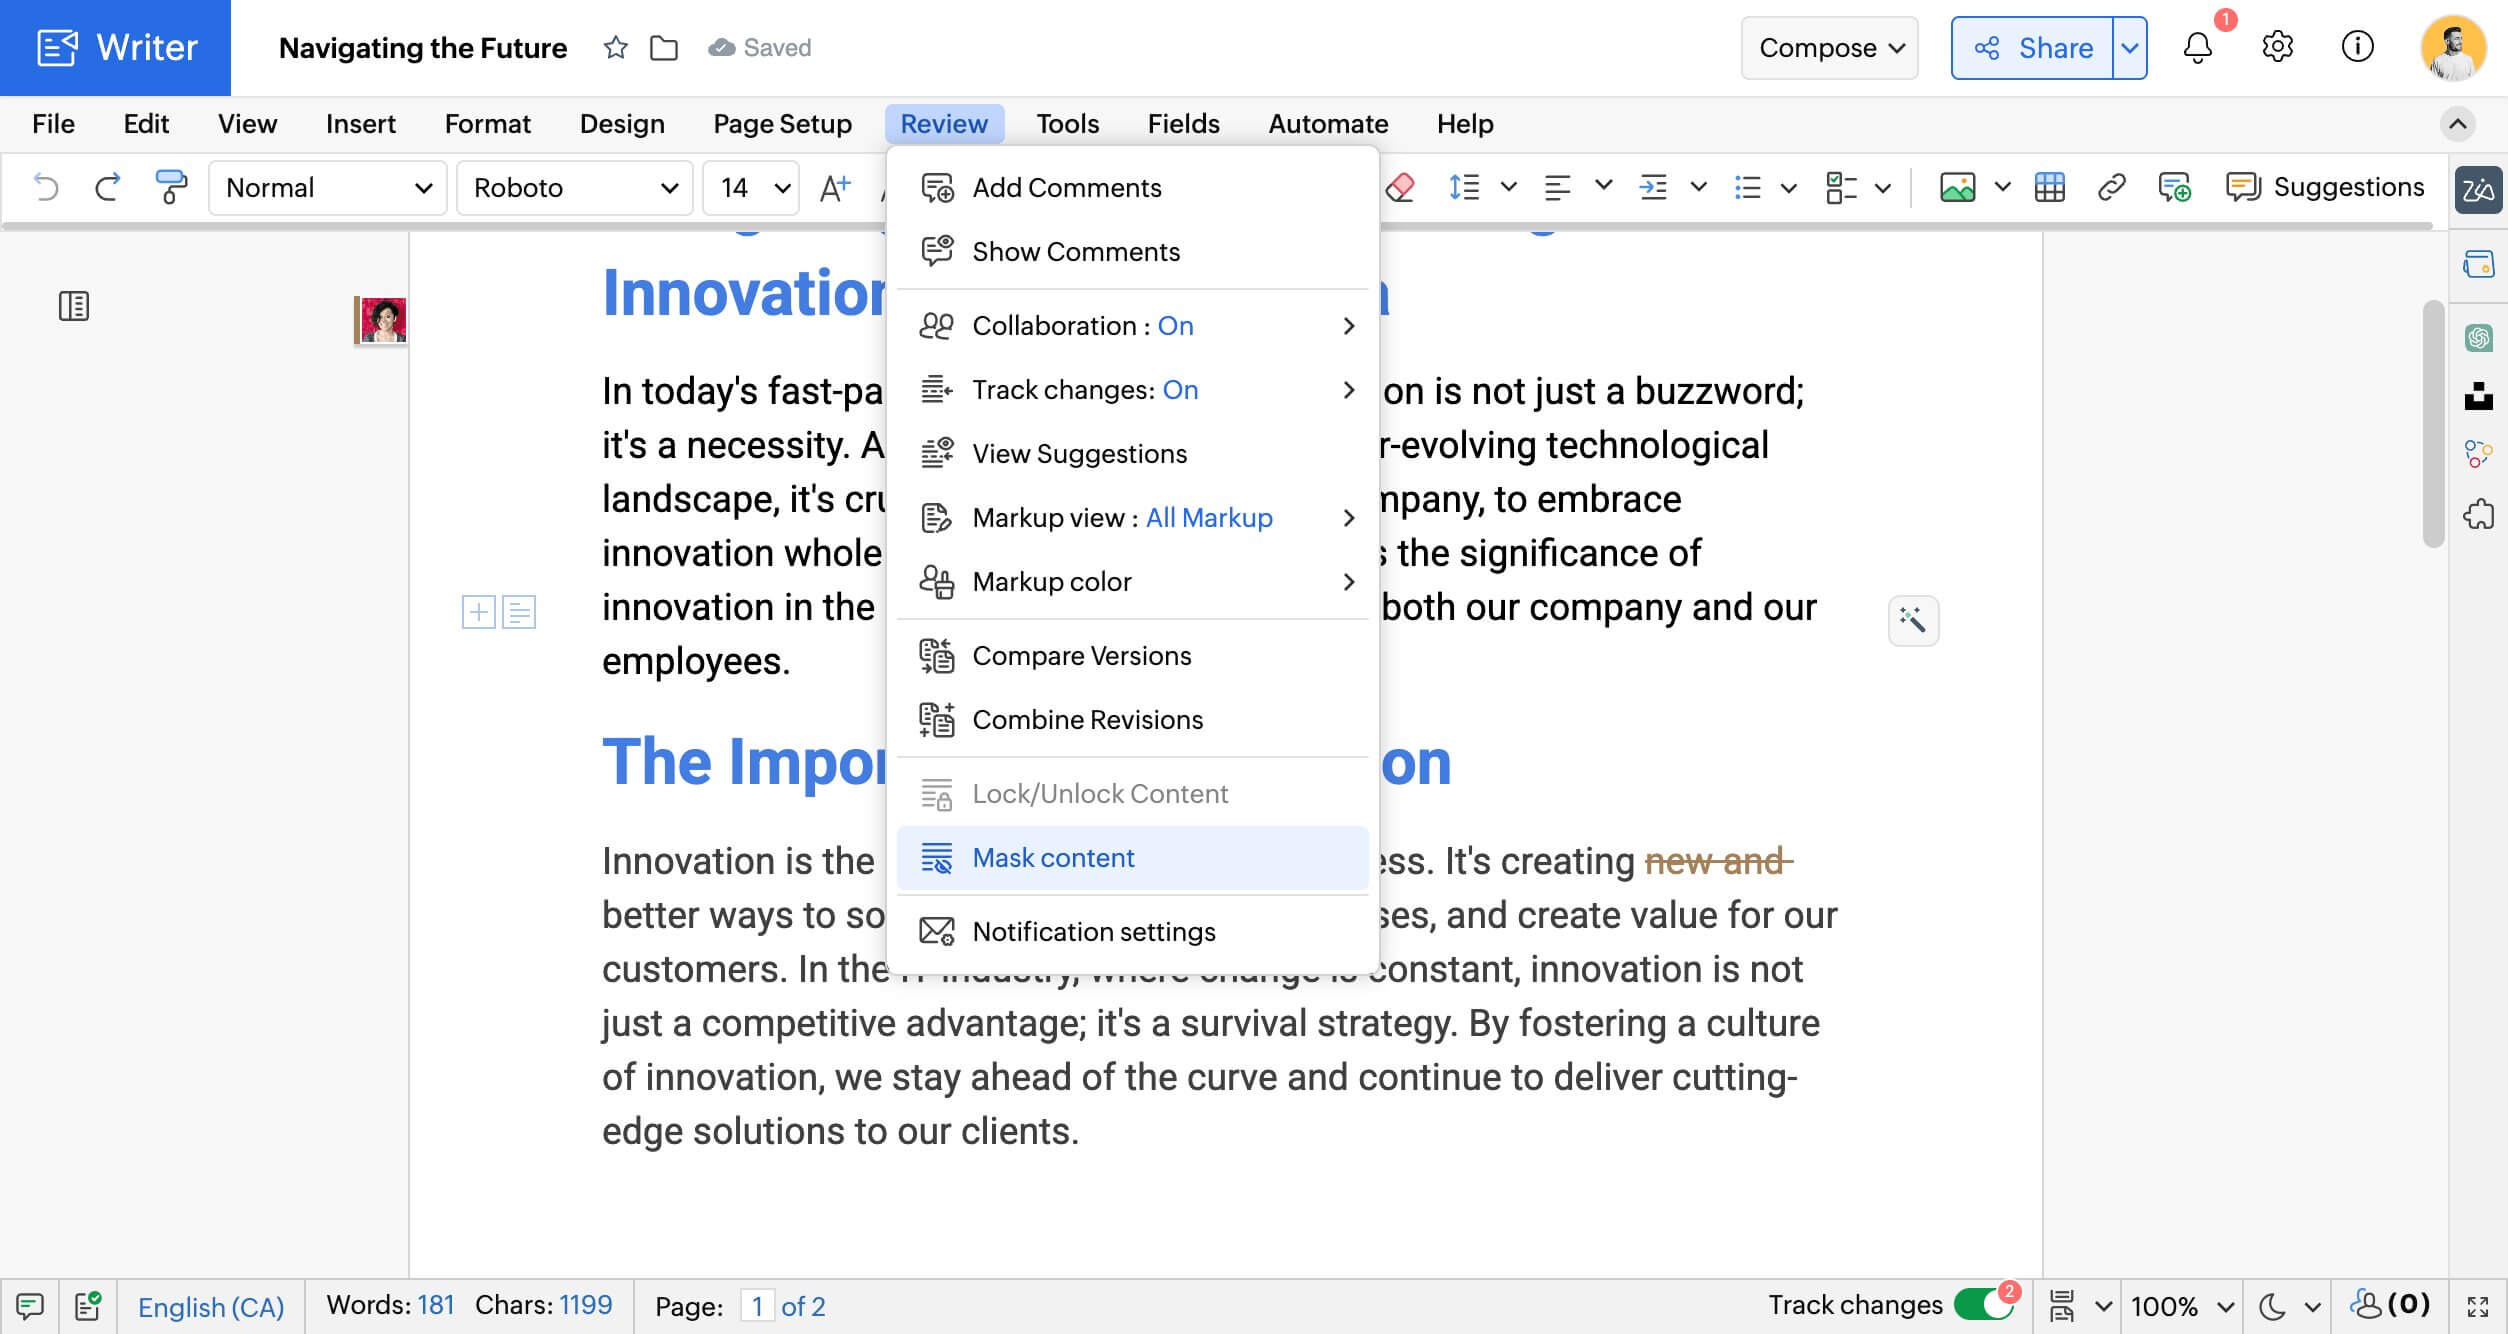Screen dimensions: 2508x1334
Task: Click the magic wand AI assistant icon
Action: pos(1913,621)
